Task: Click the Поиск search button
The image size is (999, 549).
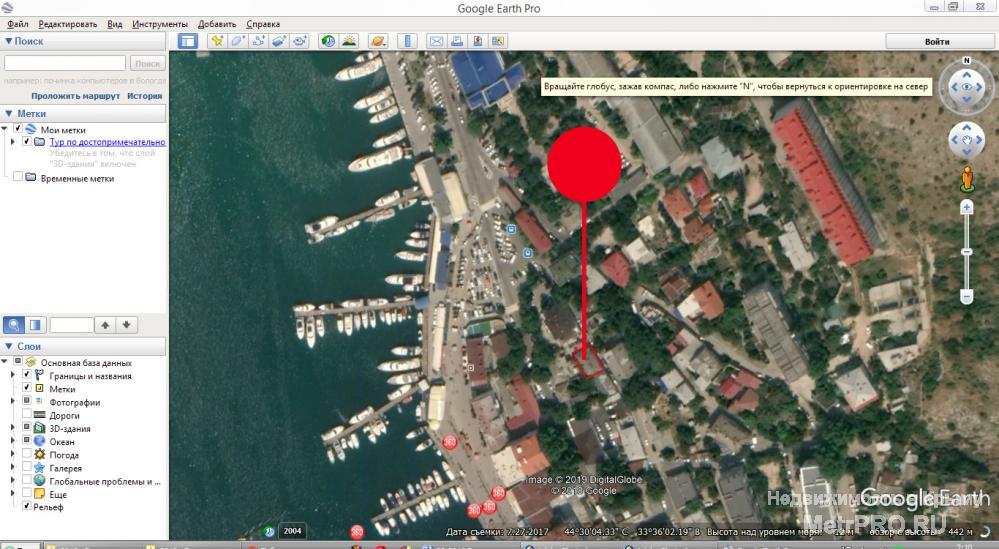Action: click(x=148, y=64)
